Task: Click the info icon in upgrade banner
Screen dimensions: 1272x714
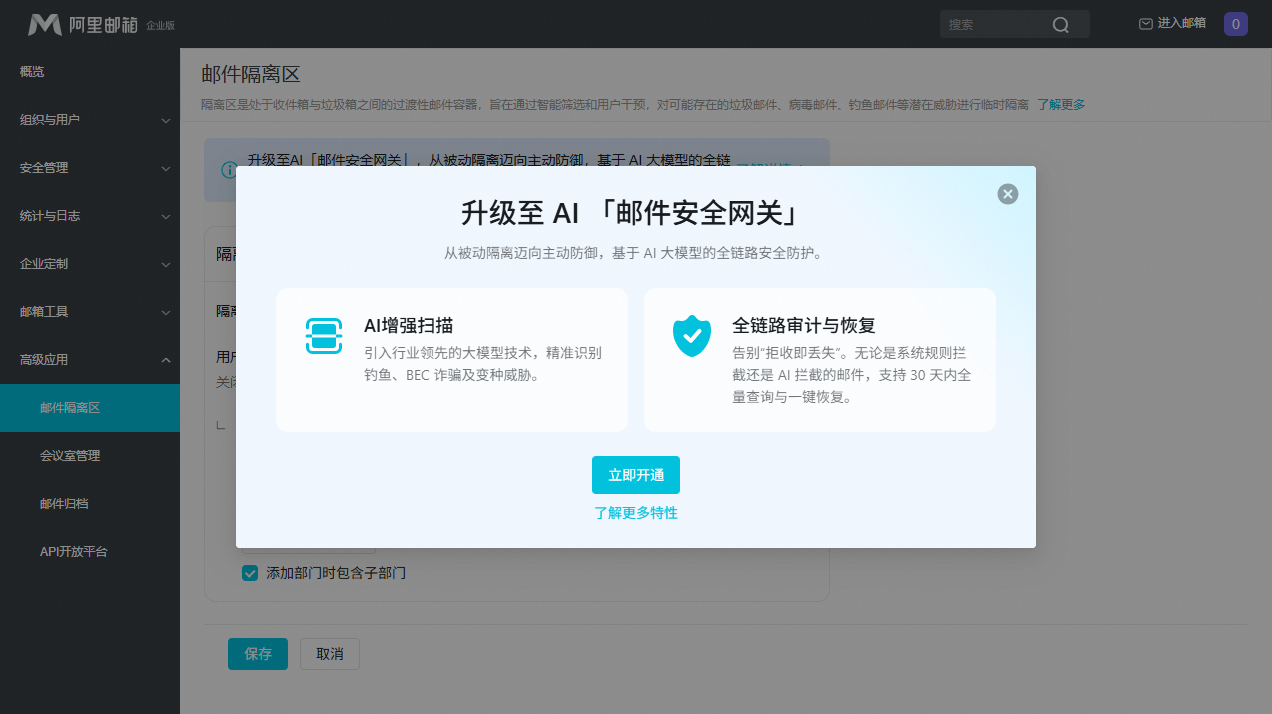Action: click(230, 170)
